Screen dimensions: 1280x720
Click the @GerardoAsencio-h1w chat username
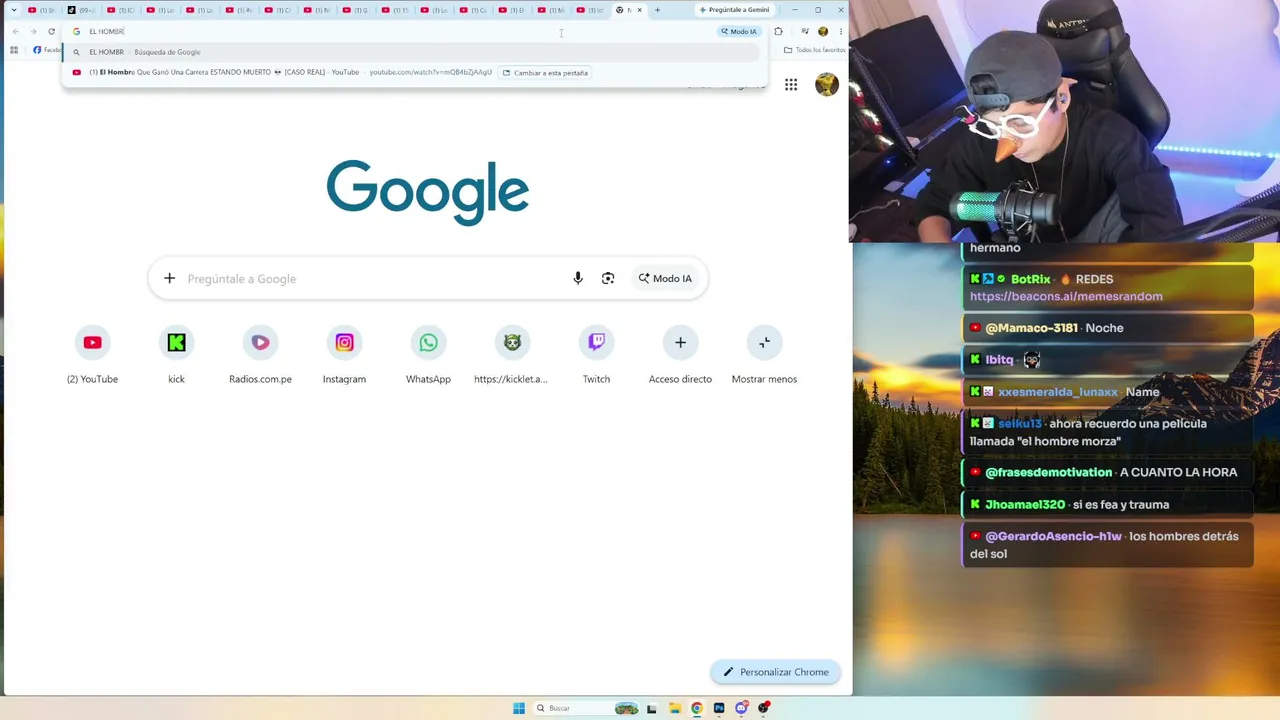coord(1053,536)
